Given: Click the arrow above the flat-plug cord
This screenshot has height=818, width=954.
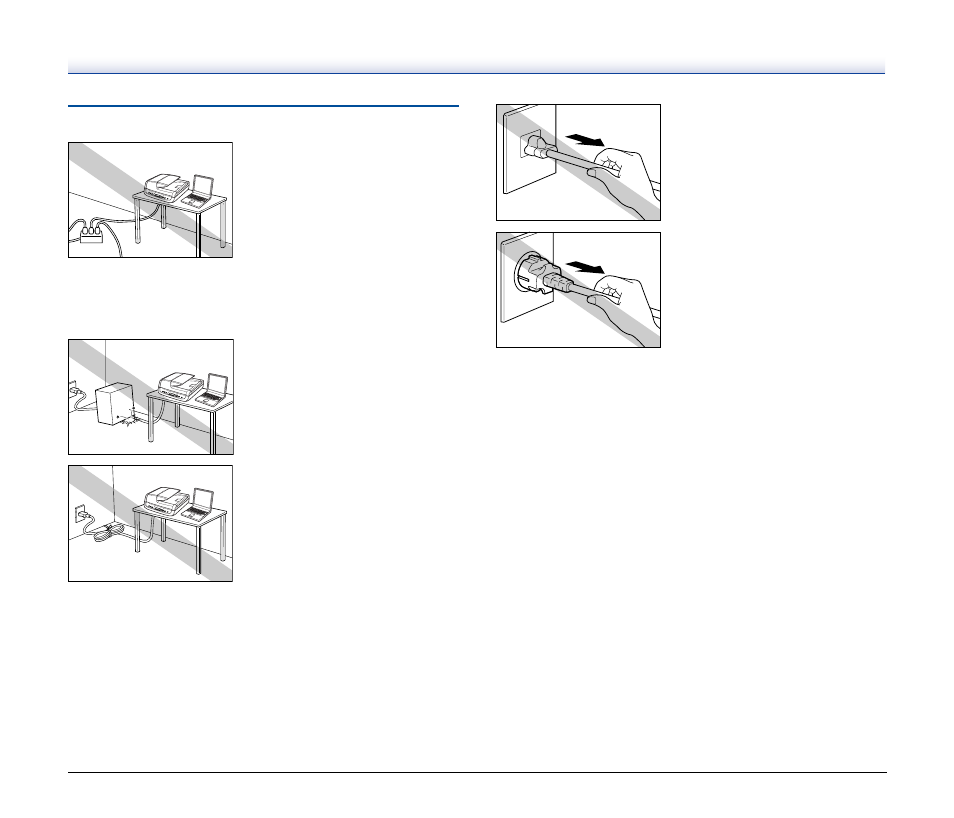Looking at the screenshot, I should click(x=584, y=141).
